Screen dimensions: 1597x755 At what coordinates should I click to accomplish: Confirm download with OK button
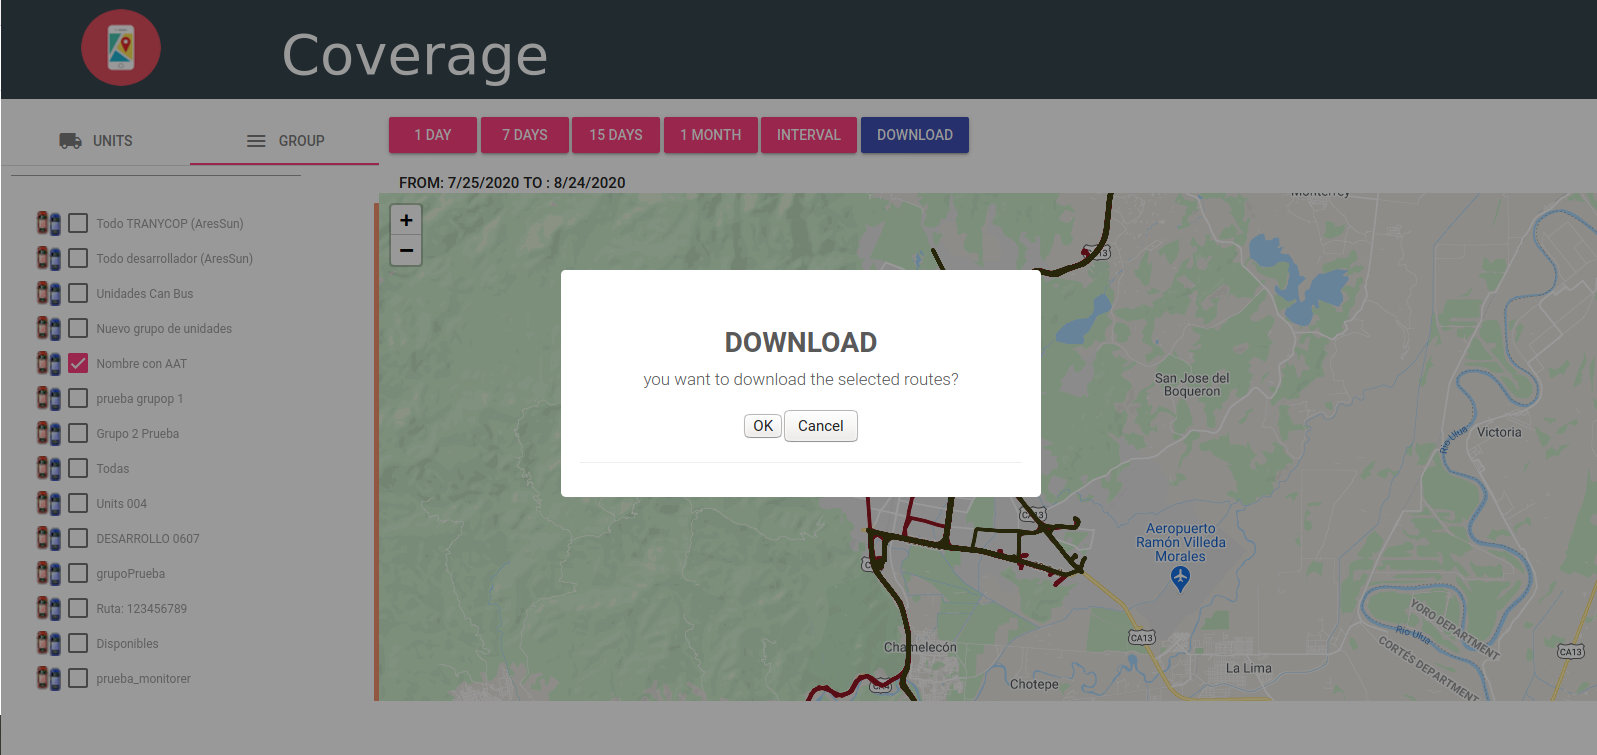763,426
